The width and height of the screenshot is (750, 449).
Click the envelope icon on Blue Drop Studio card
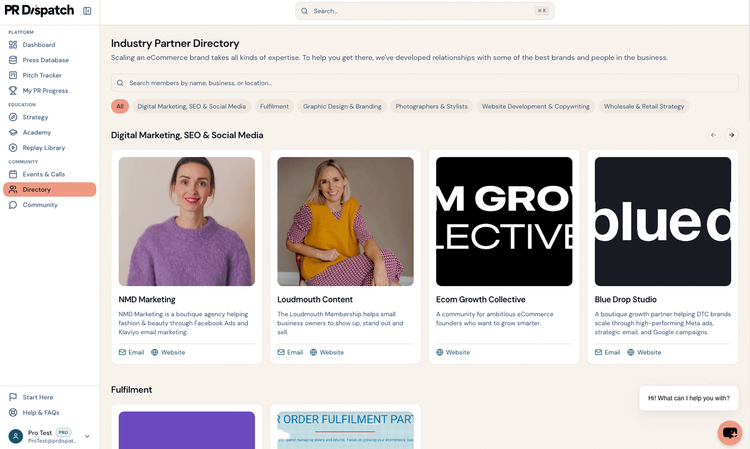598,352
